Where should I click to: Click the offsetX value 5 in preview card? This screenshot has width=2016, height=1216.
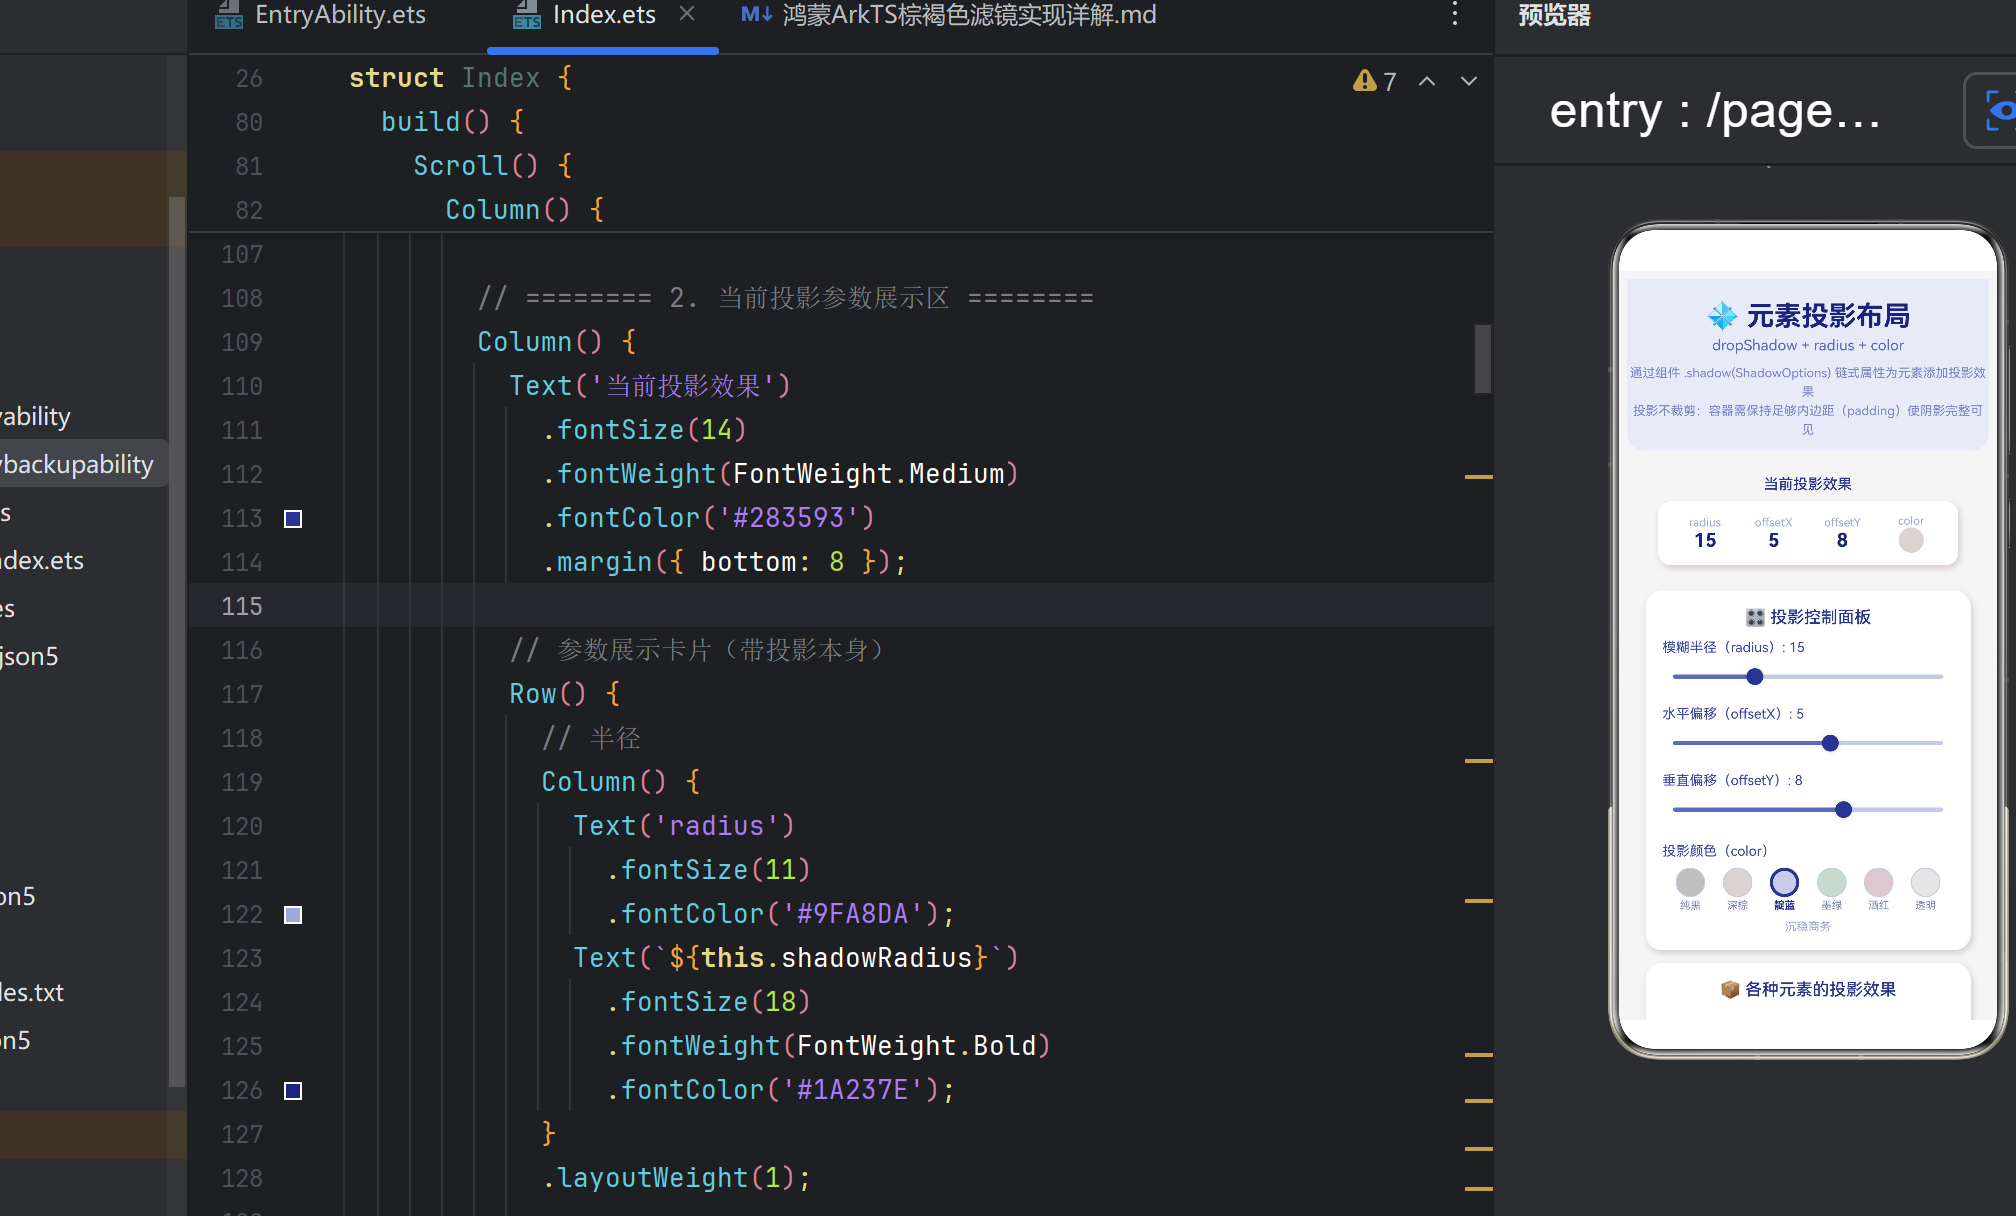coord(1773,540)
